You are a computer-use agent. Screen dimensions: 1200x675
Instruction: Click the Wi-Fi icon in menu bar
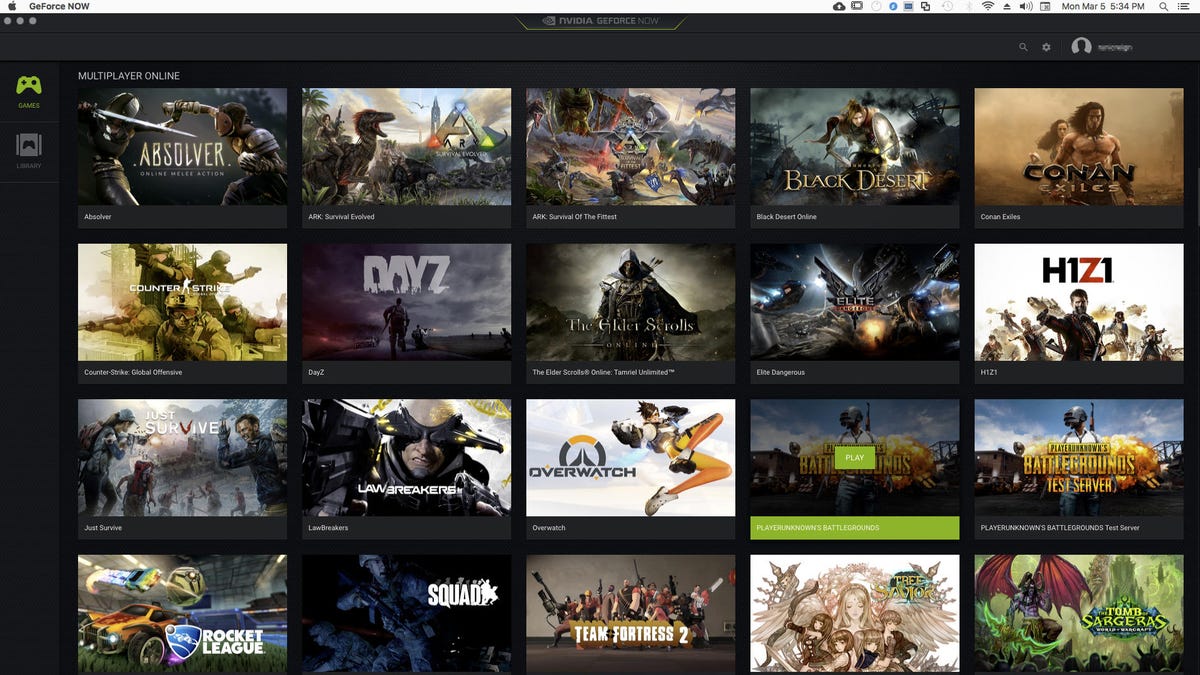[988, 6]
